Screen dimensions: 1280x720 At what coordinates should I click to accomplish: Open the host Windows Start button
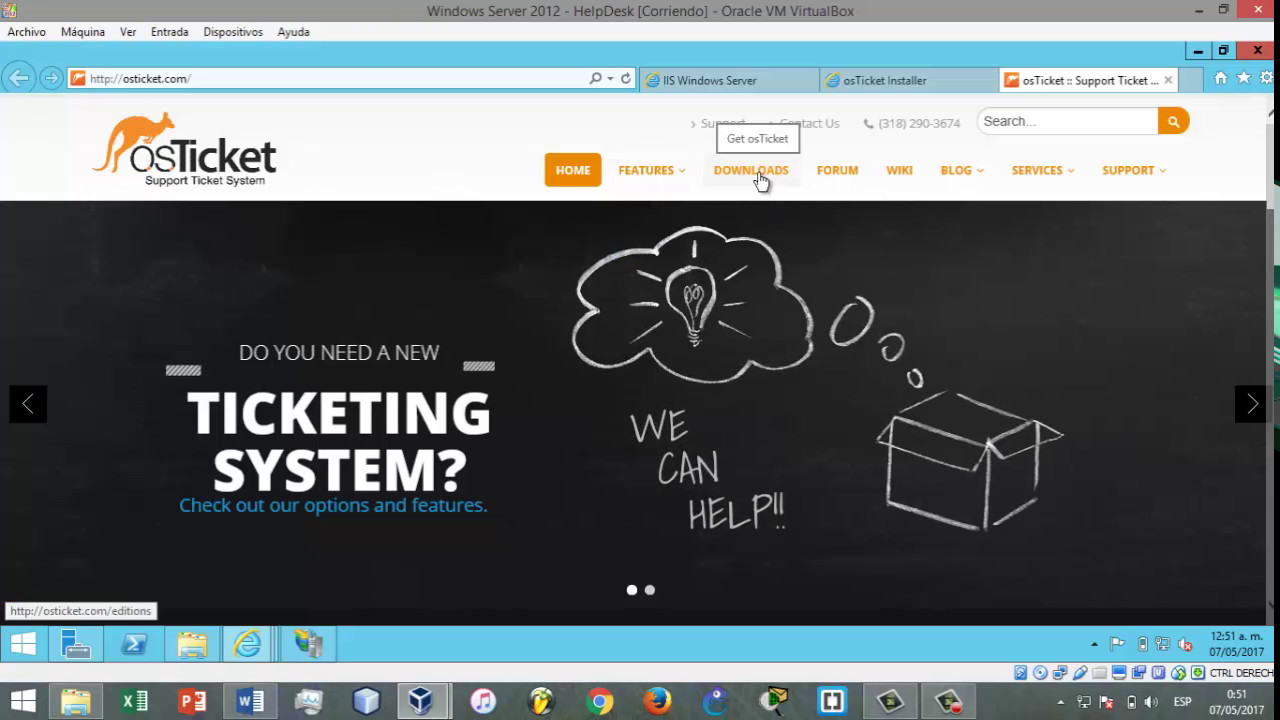pos(23,702)
